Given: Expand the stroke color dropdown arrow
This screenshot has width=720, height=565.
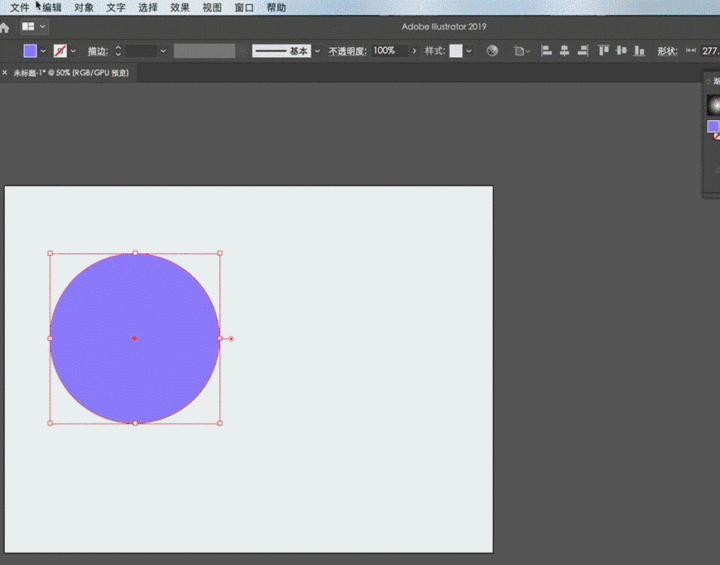Looking at the screenshot, I should [73, 51].
